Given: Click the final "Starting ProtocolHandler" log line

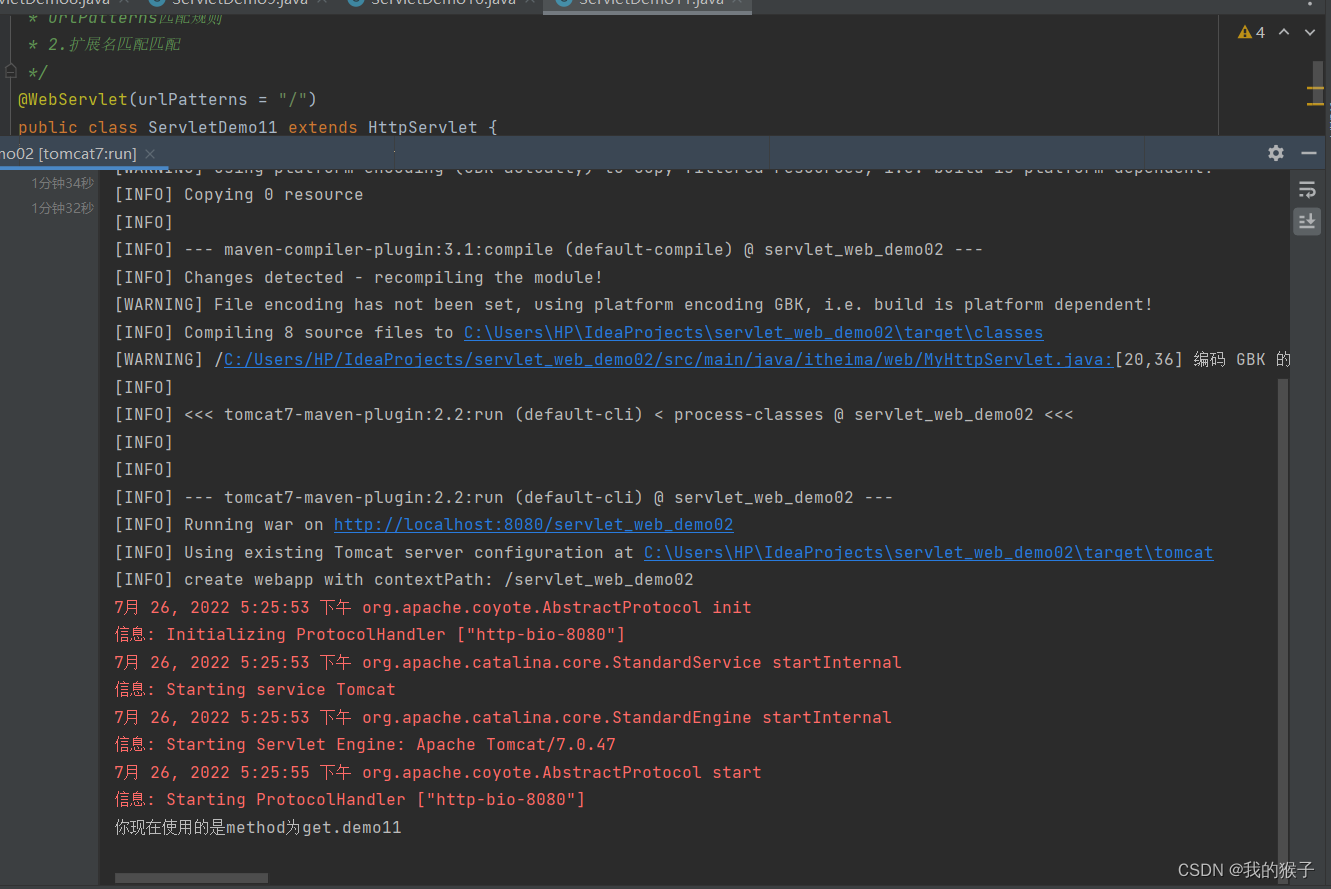Looking at the screenshot, I should point(350,800).
